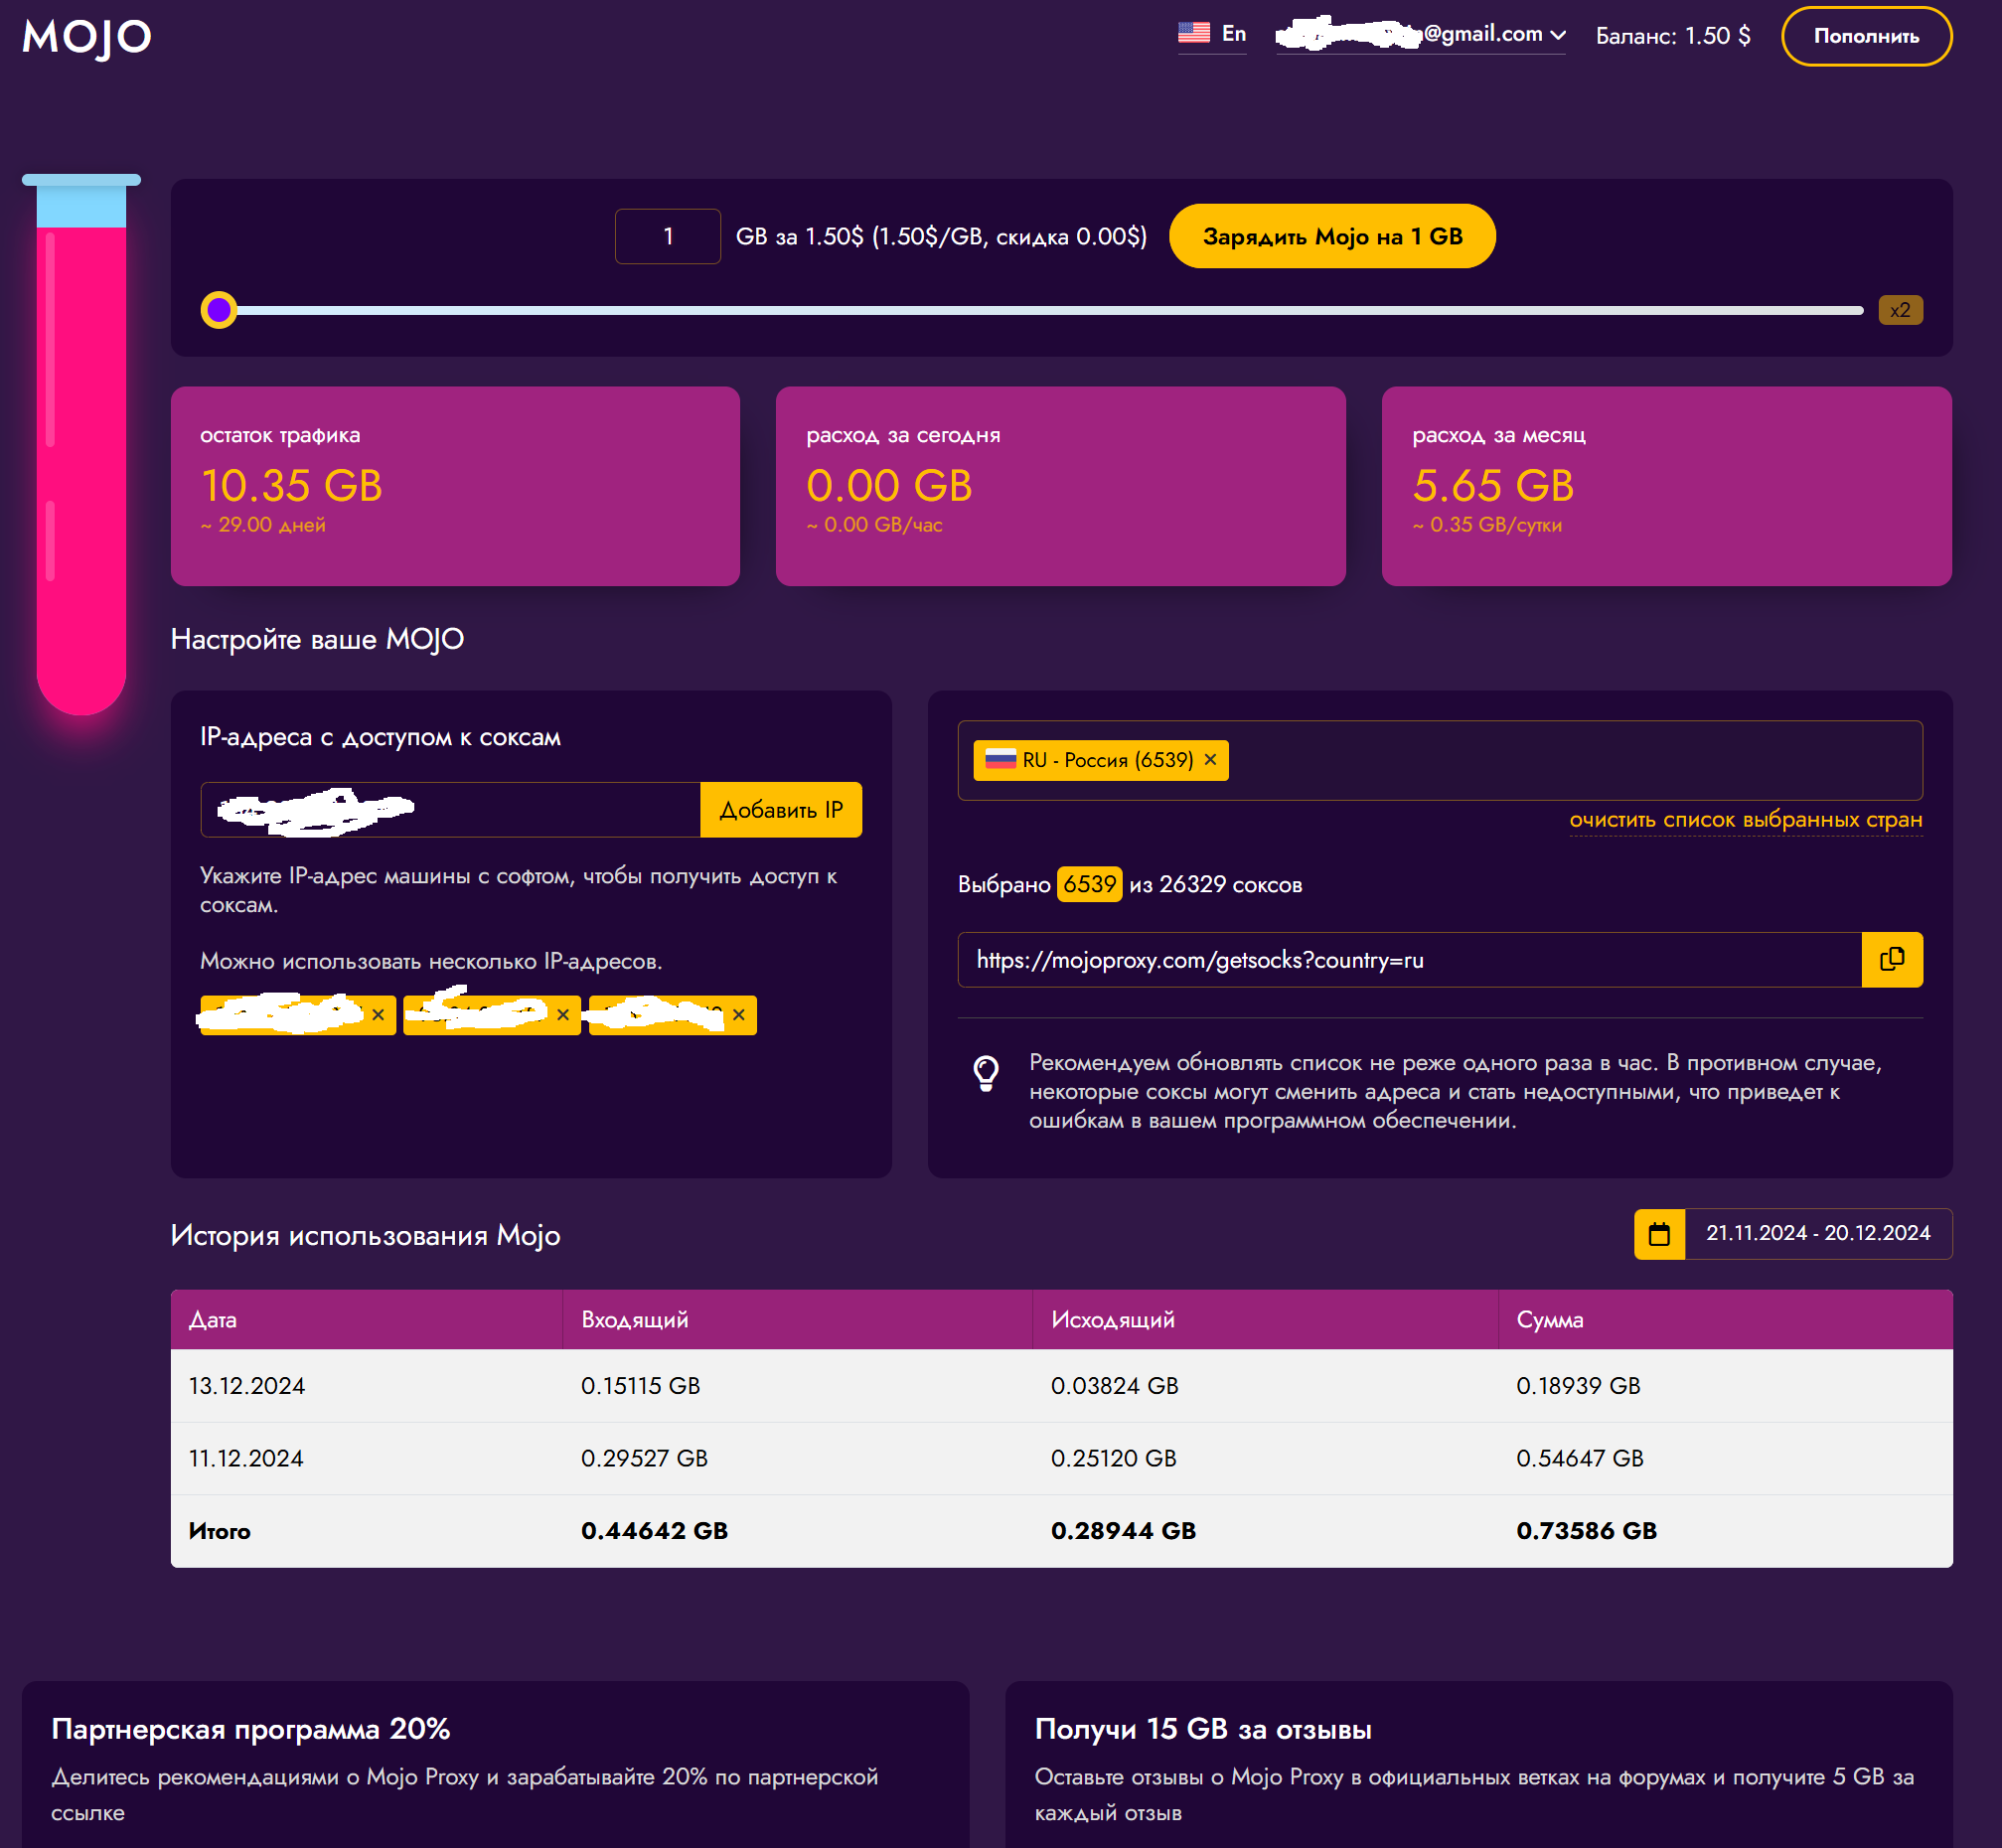
Task: Focus the IP address input field
Action: 450,810
